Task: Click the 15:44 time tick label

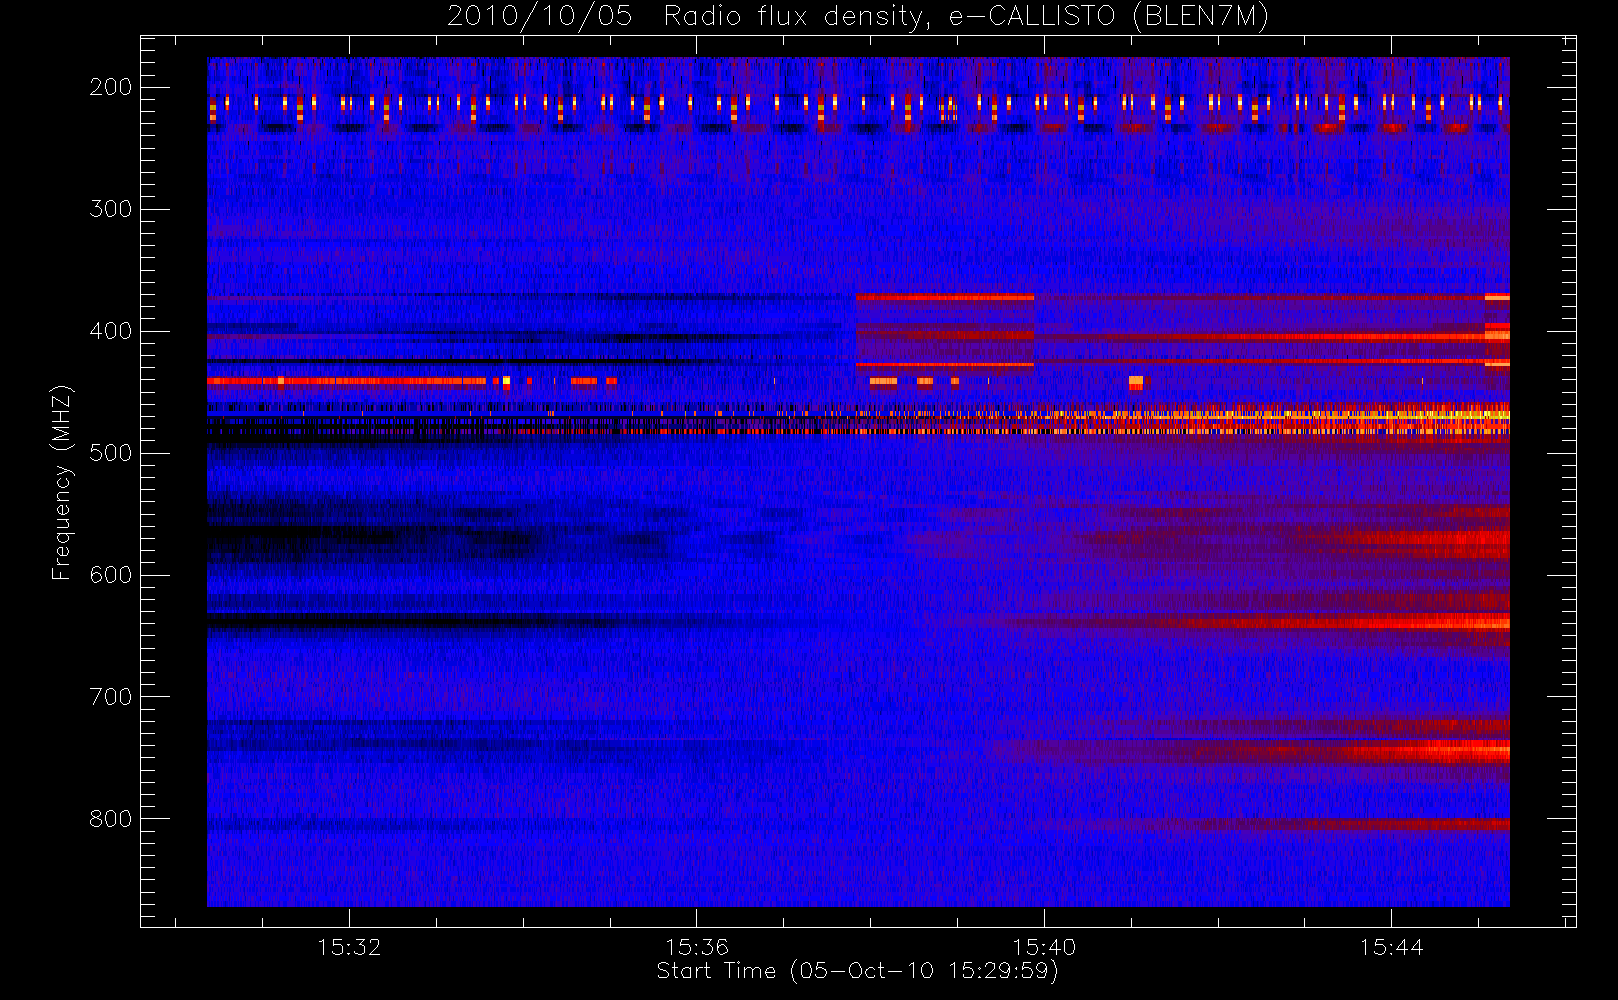Action: pos(1391,947)
